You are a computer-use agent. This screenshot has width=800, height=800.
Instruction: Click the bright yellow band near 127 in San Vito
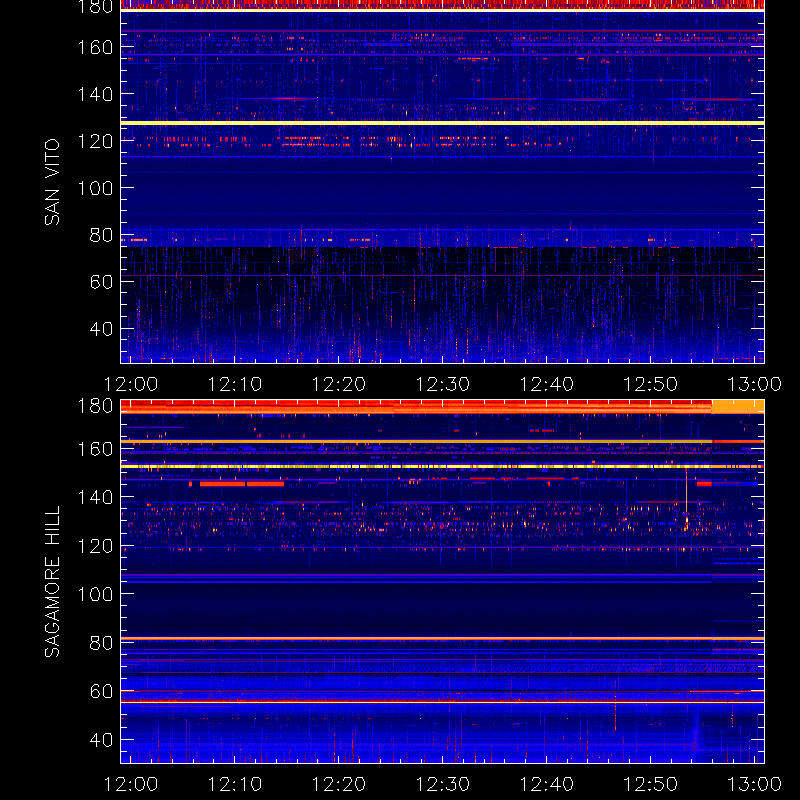coord(442,123)
